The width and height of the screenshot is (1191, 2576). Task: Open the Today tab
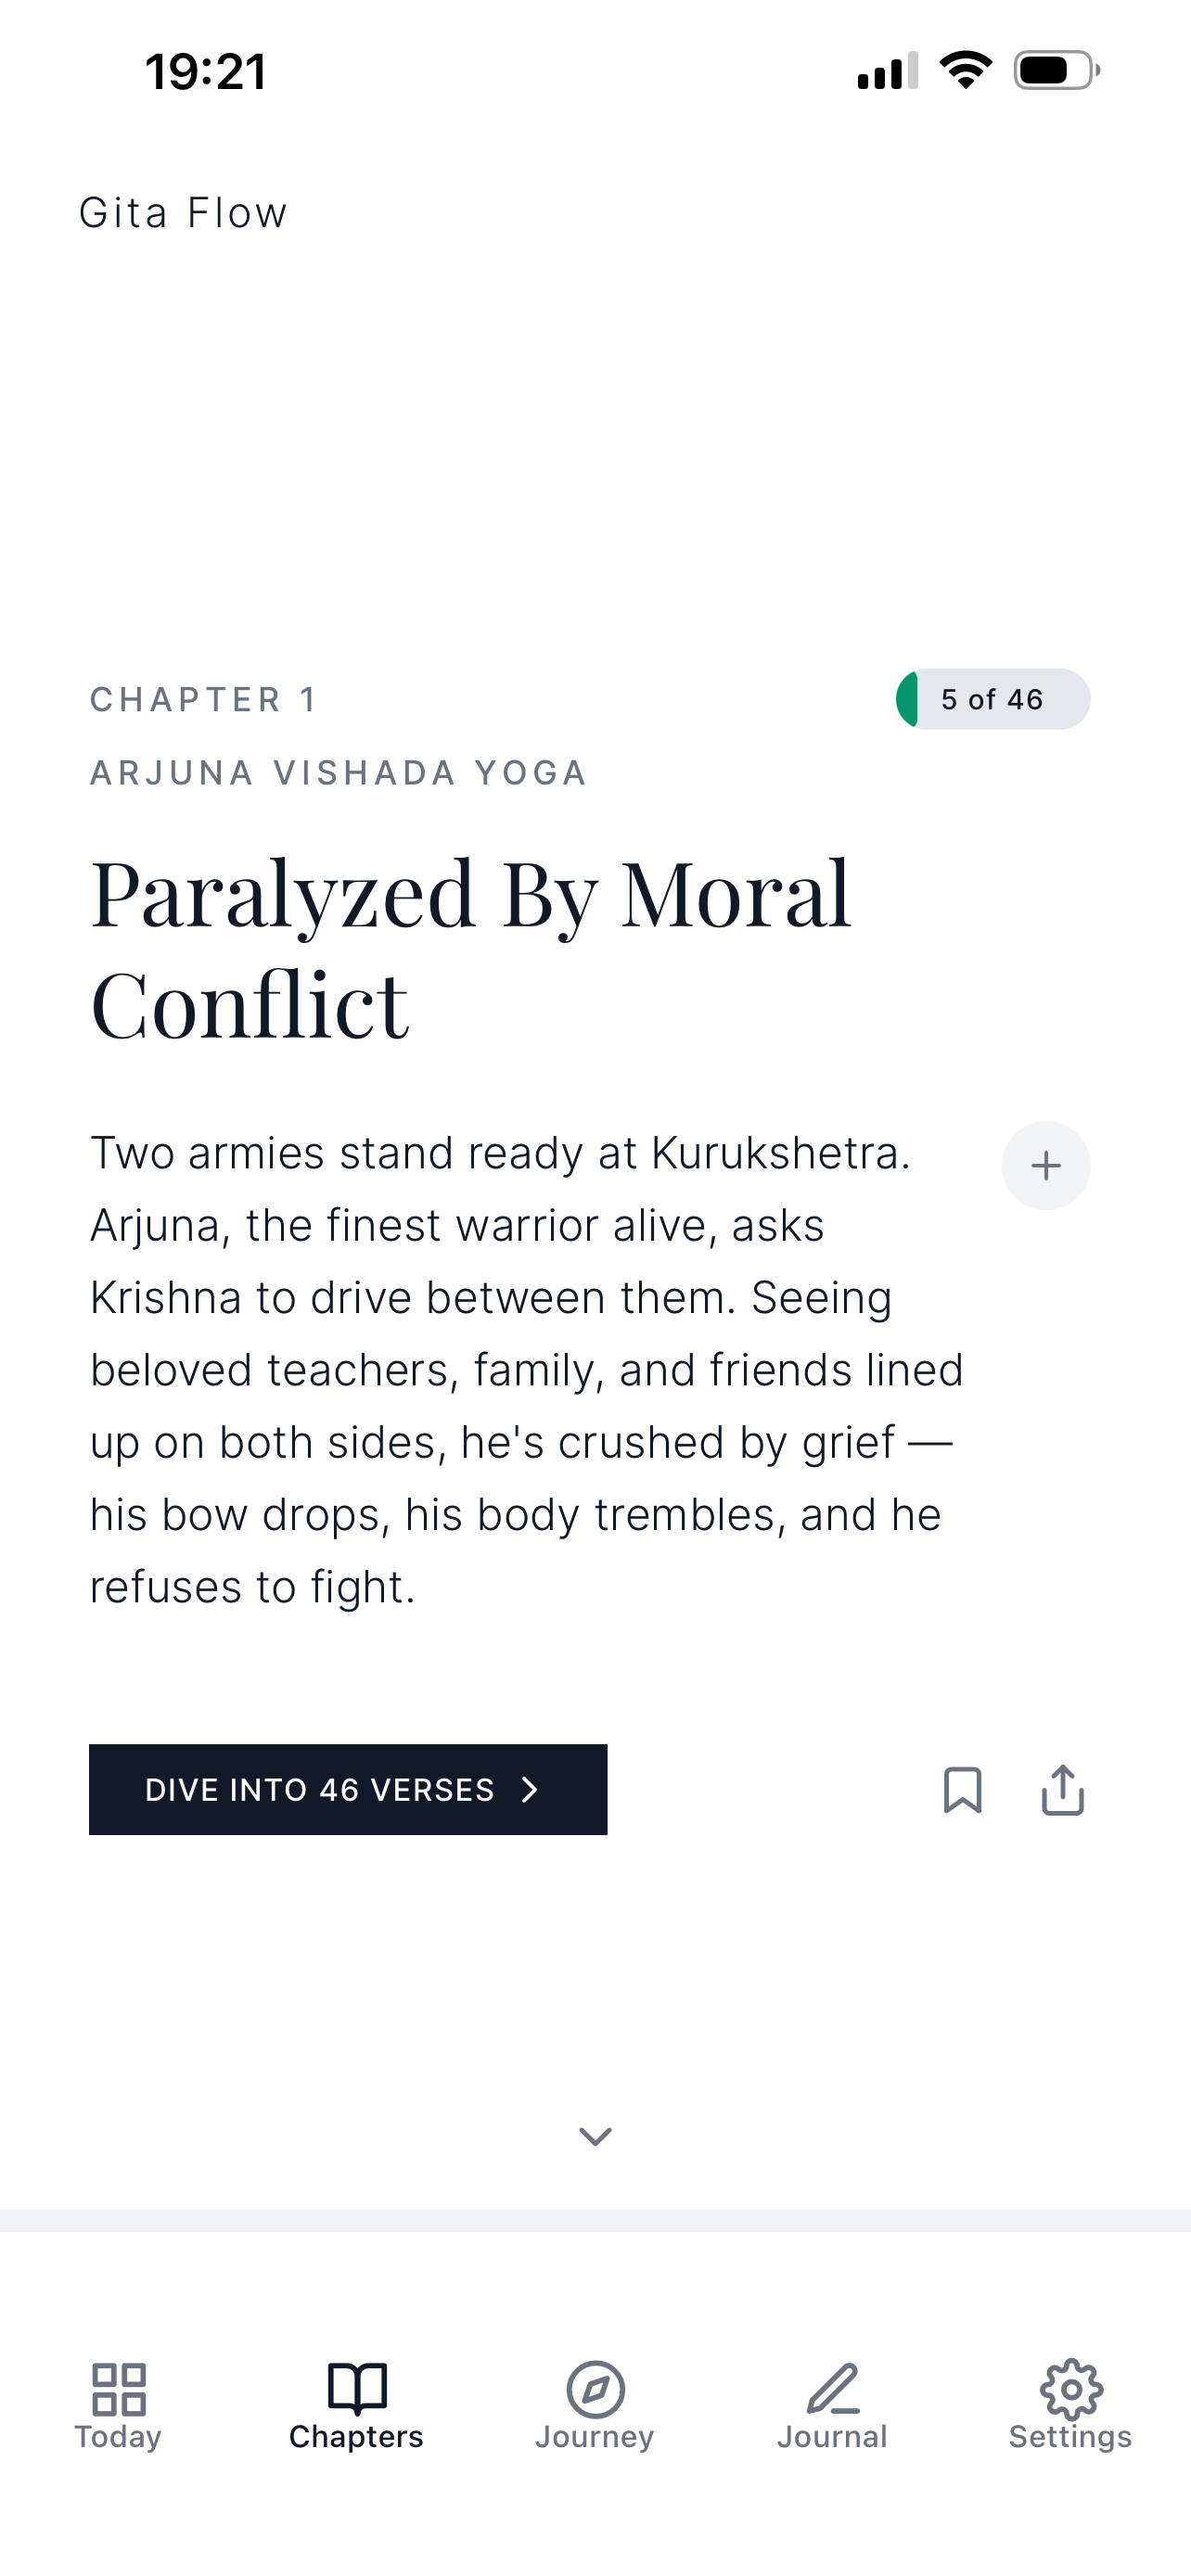118,2405
